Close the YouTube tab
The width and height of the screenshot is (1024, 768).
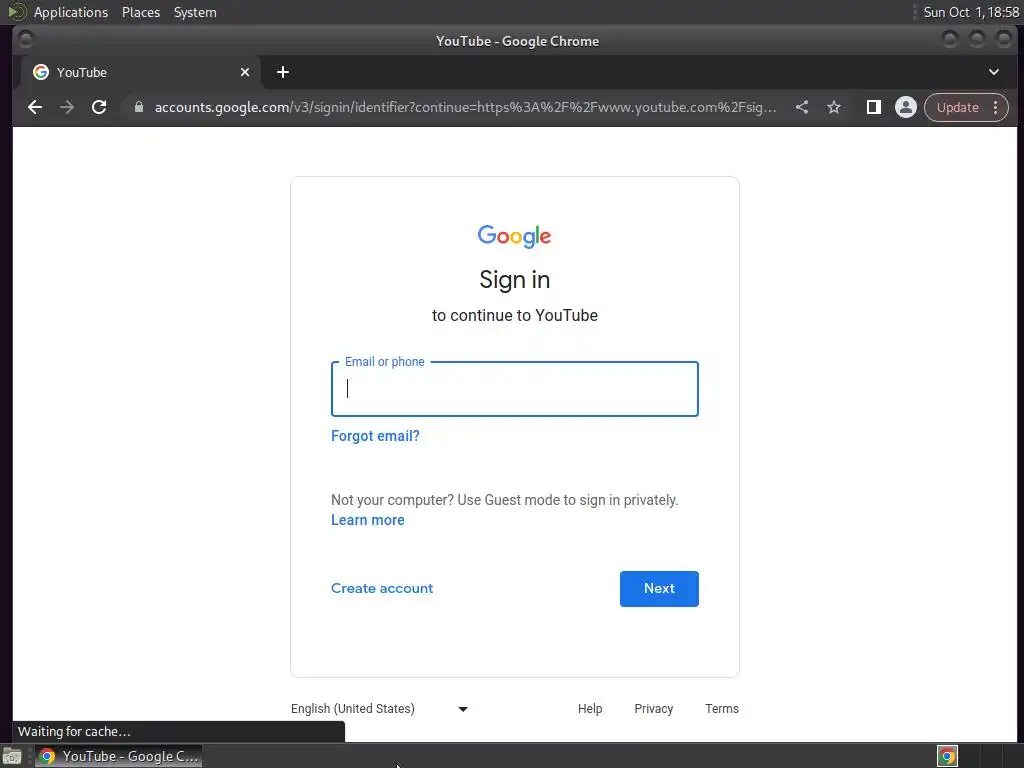[245, 72]
